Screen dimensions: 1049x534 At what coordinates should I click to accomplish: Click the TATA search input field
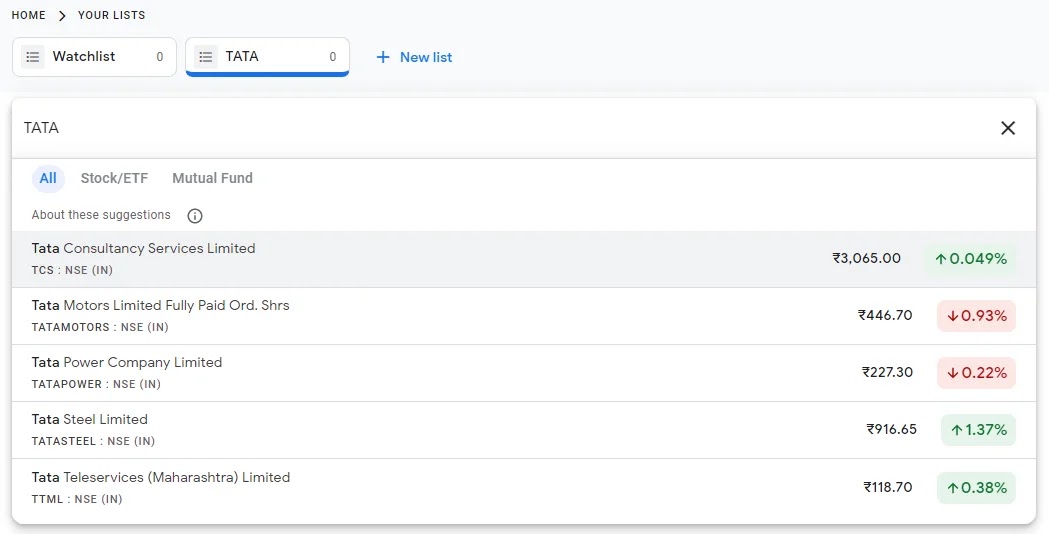coord(502,128)
